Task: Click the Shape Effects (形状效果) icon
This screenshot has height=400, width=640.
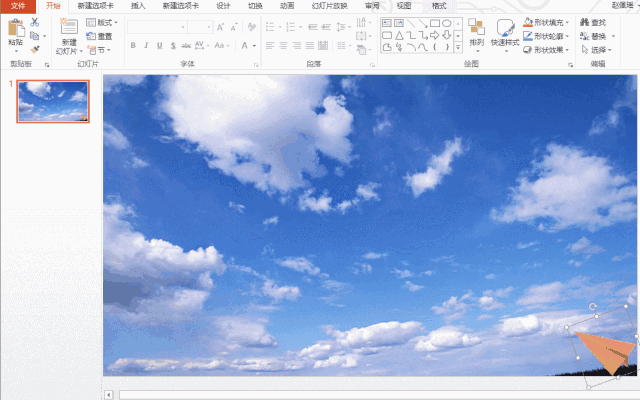Action: coord(528,50)
